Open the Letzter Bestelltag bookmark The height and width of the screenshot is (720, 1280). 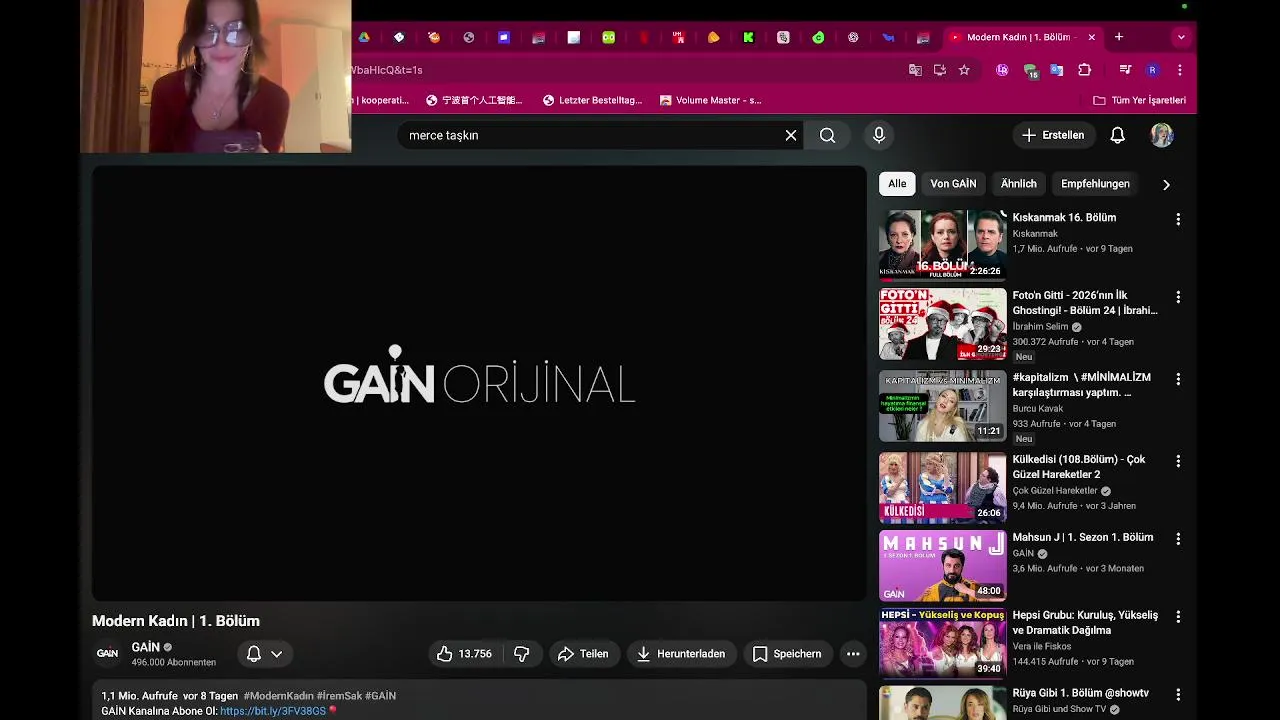tap(592, 100)
